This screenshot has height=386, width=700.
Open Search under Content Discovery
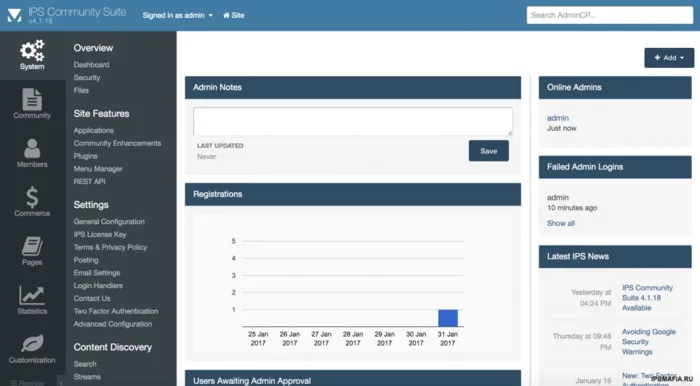[x=85, y=364]
